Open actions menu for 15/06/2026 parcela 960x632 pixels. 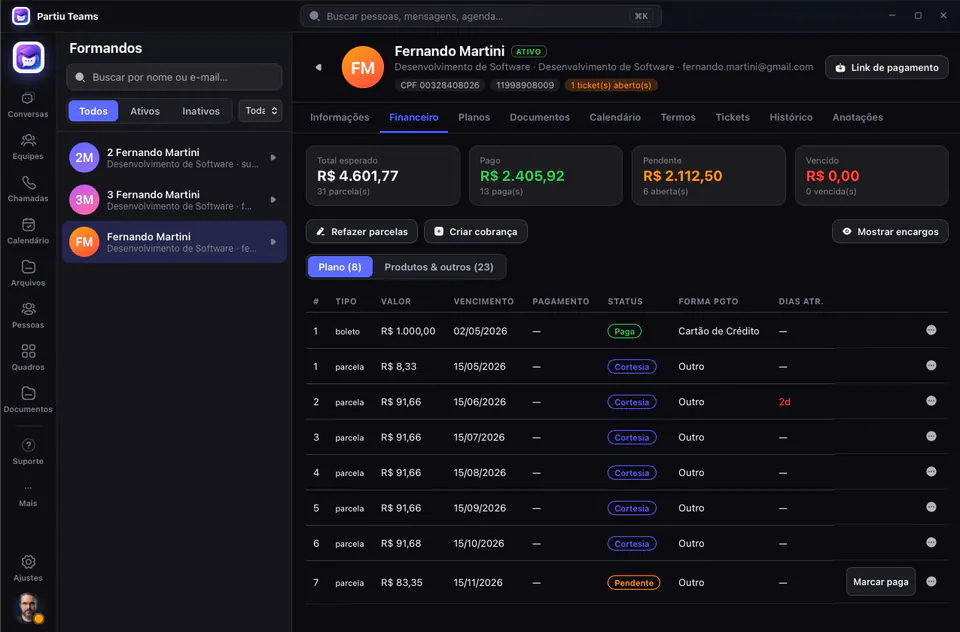pos(931,402)
